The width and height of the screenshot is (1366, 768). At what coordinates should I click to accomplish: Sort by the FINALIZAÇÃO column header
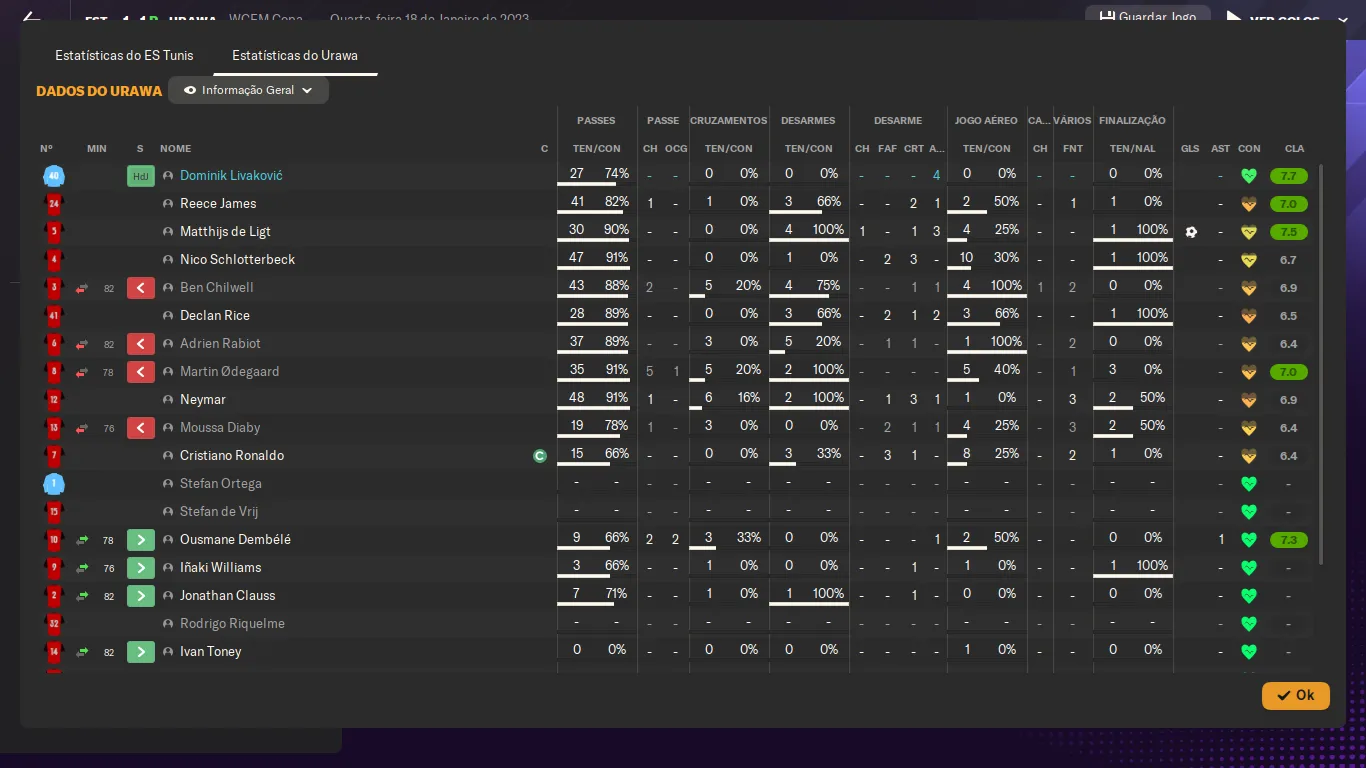[x=1132, y=121]
